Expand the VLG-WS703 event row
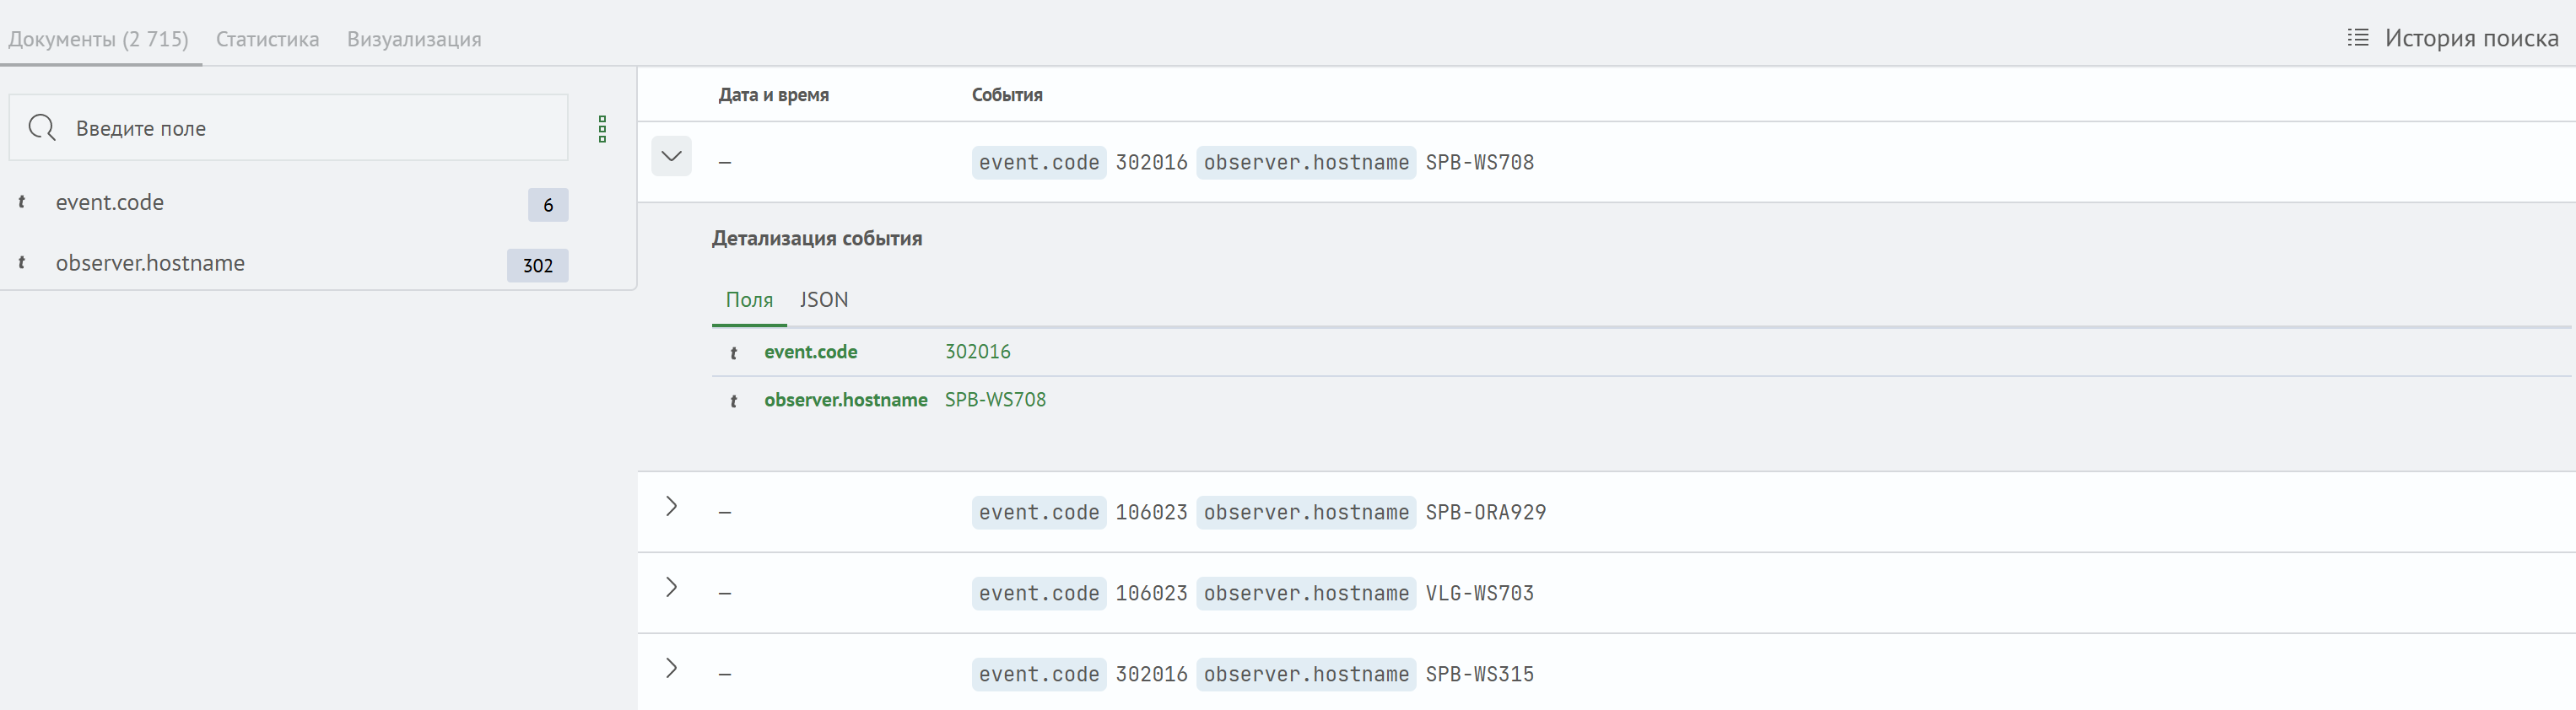Viewport: 2576px width, 710px height. pos(671,588)
